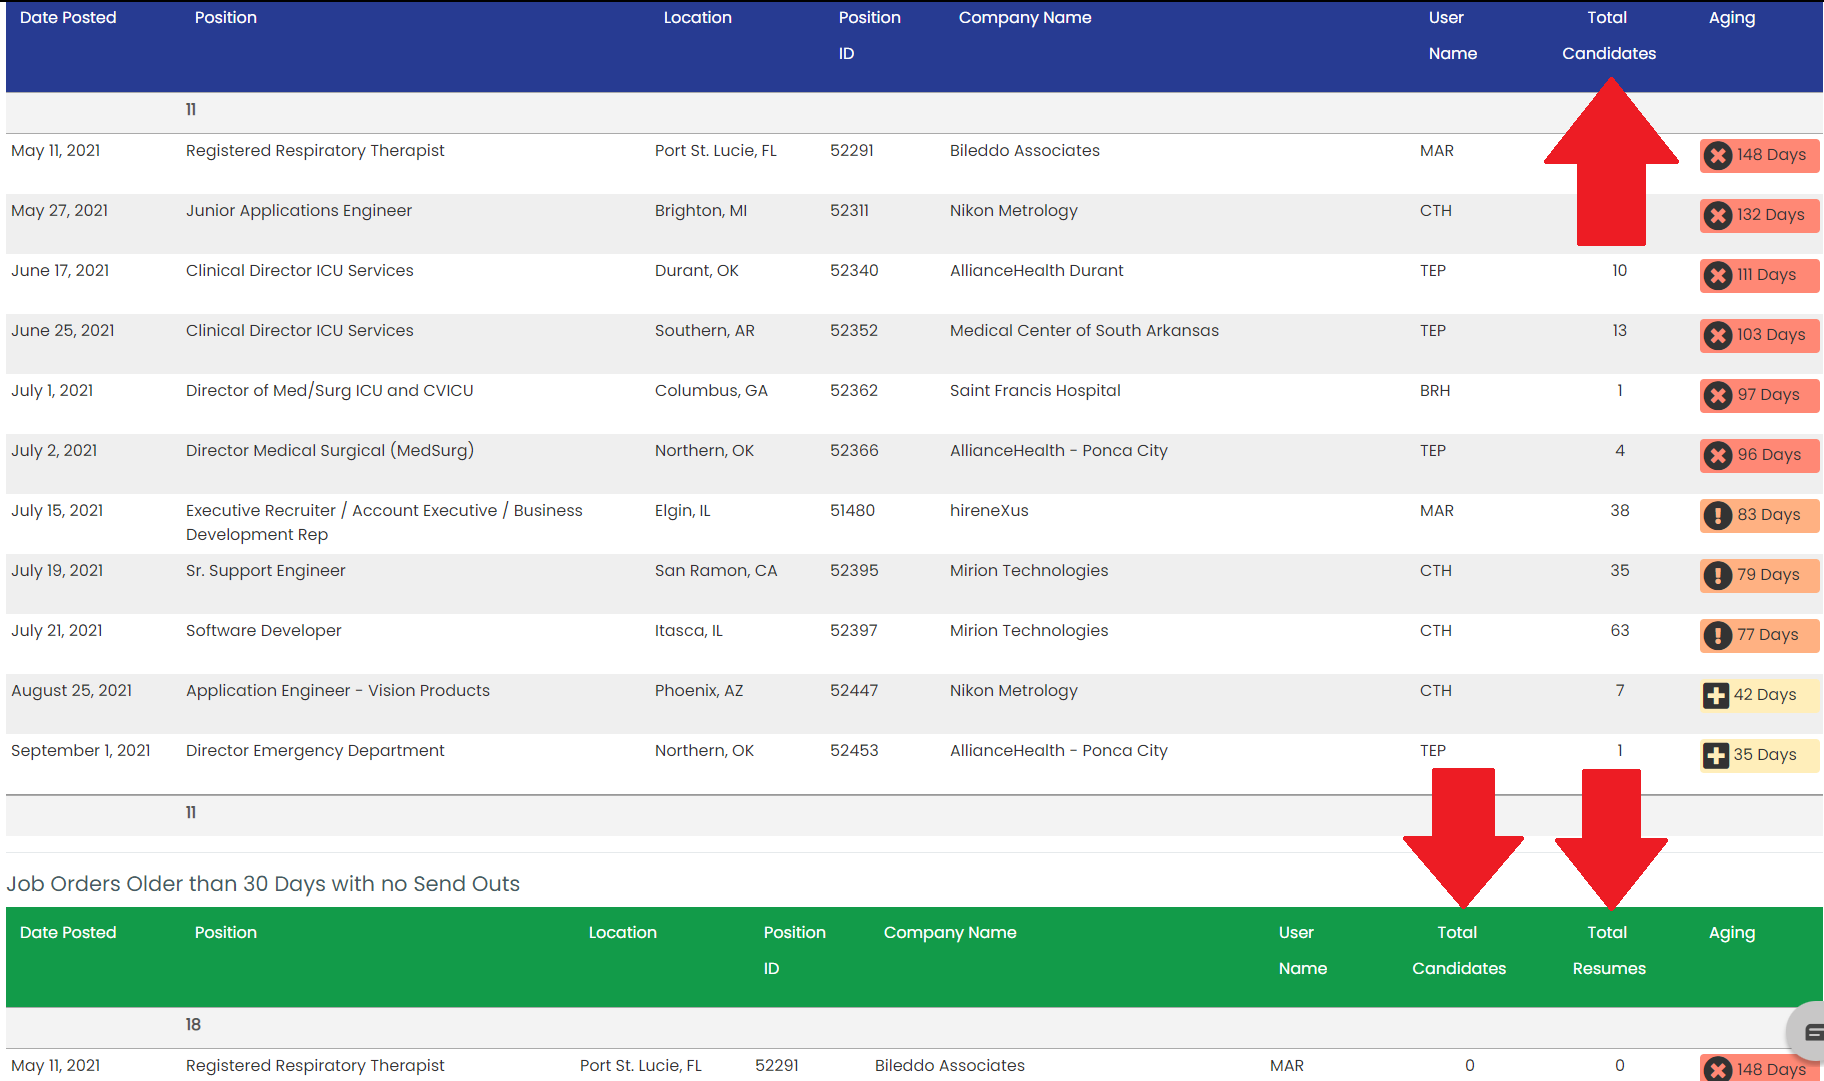
Task: Open the chat widget bubble
Action: 1808,1031
